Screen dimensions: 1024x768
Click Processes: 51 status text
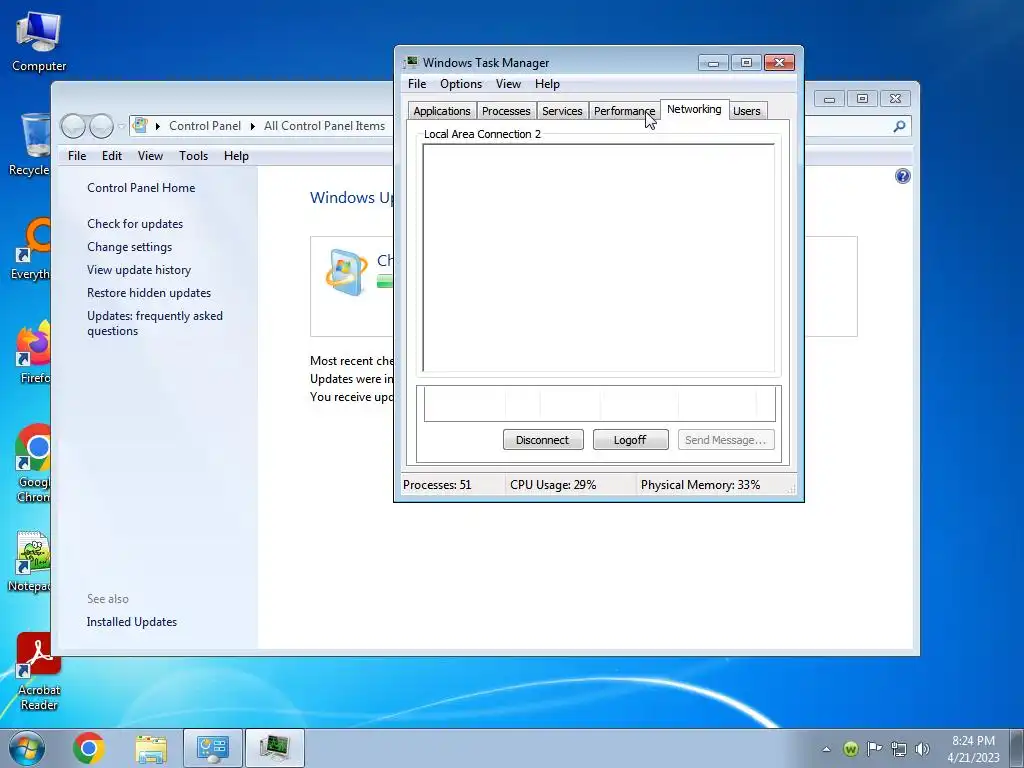coord(437,485)
